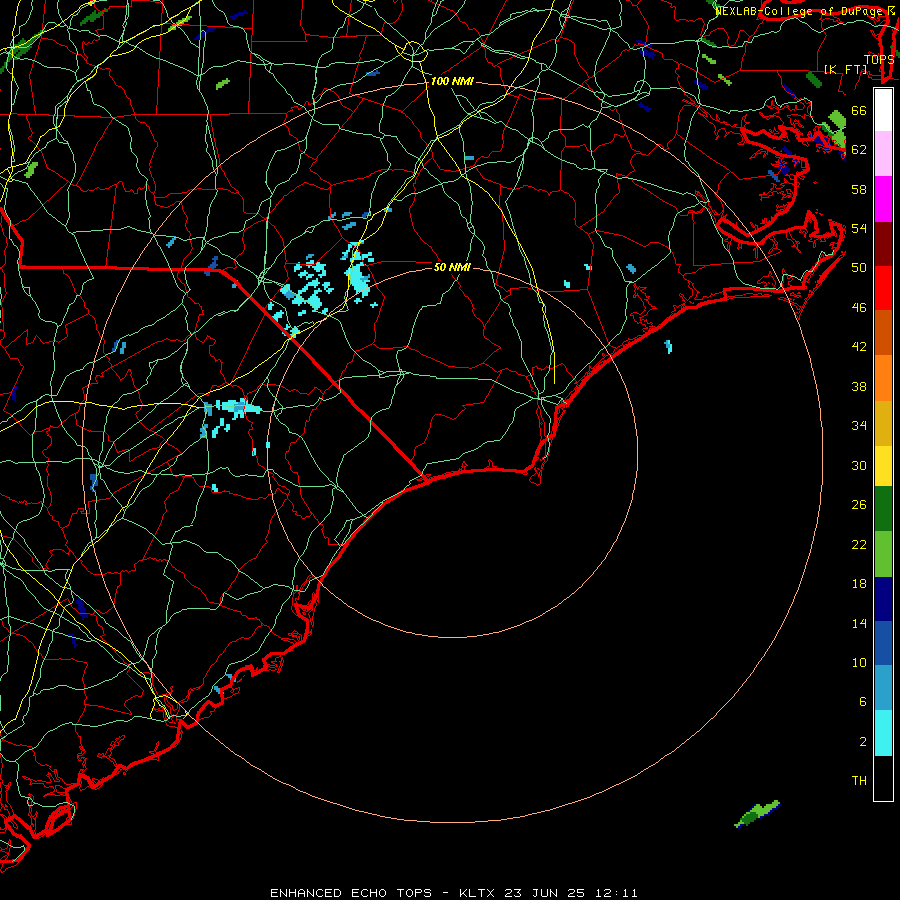Select the gold legend swatch

(x=883, y=423)
